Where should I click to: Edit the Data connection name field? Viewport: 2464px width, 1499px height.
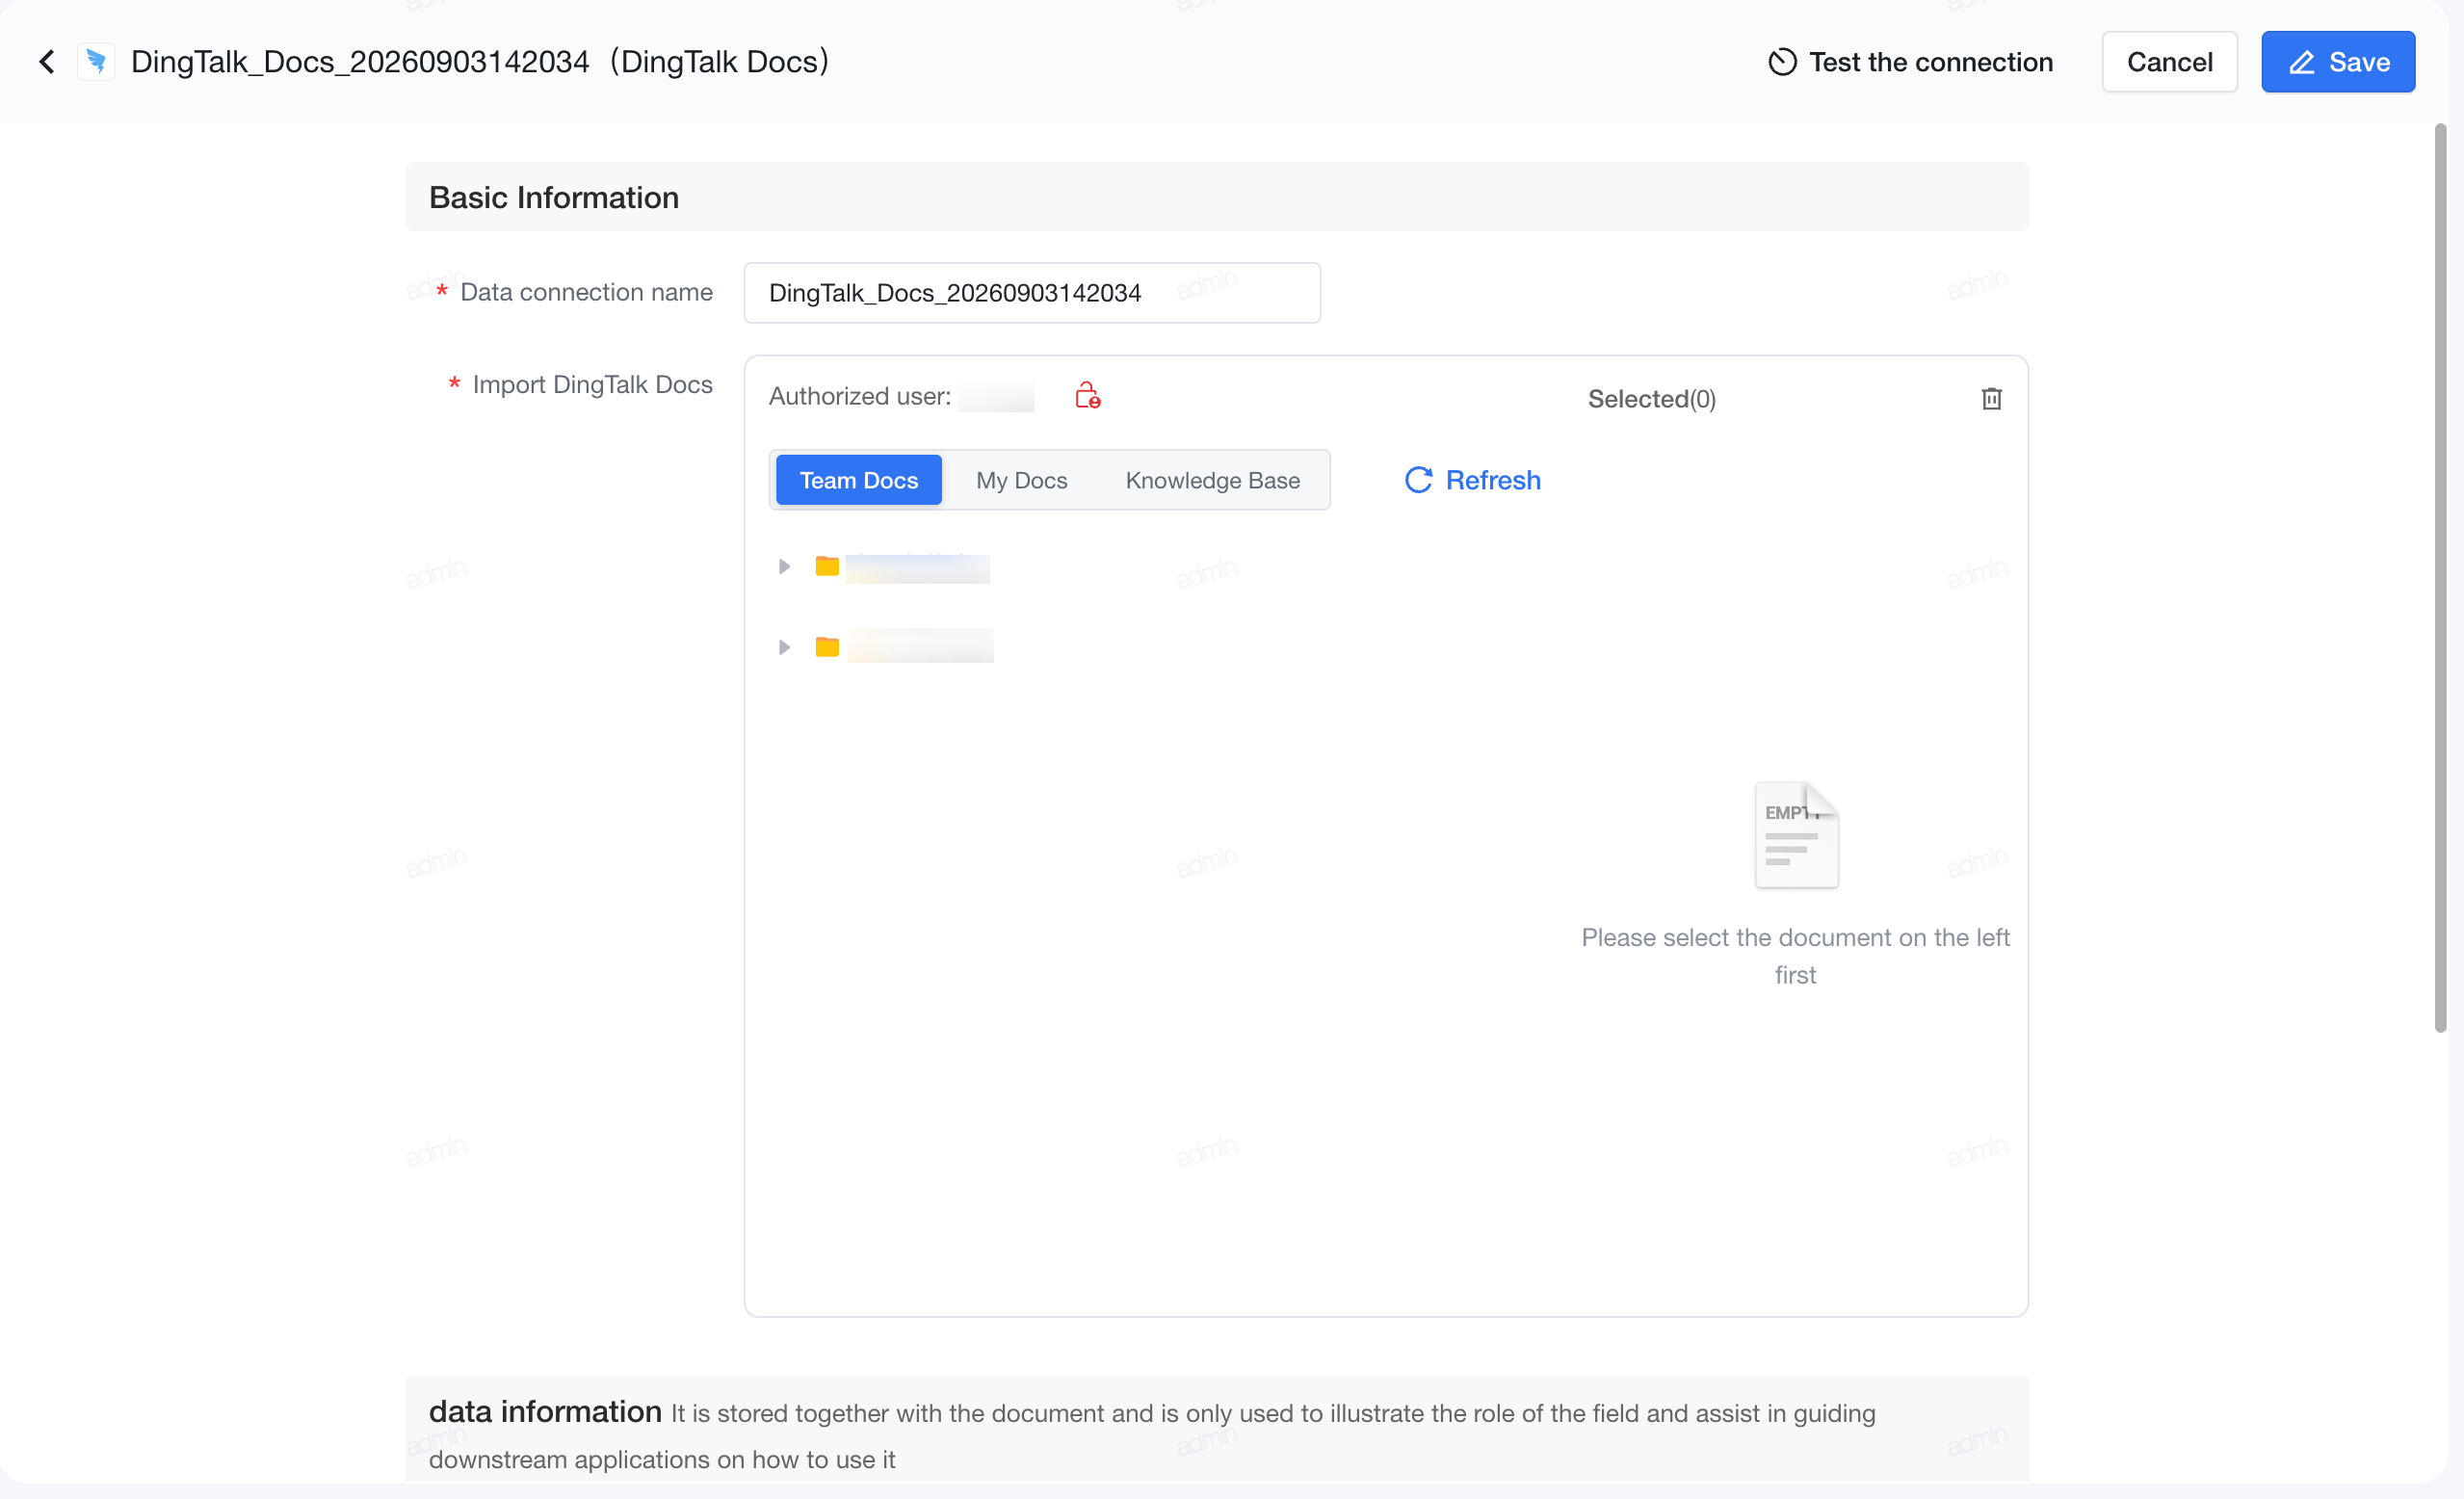coord(1032,293)
